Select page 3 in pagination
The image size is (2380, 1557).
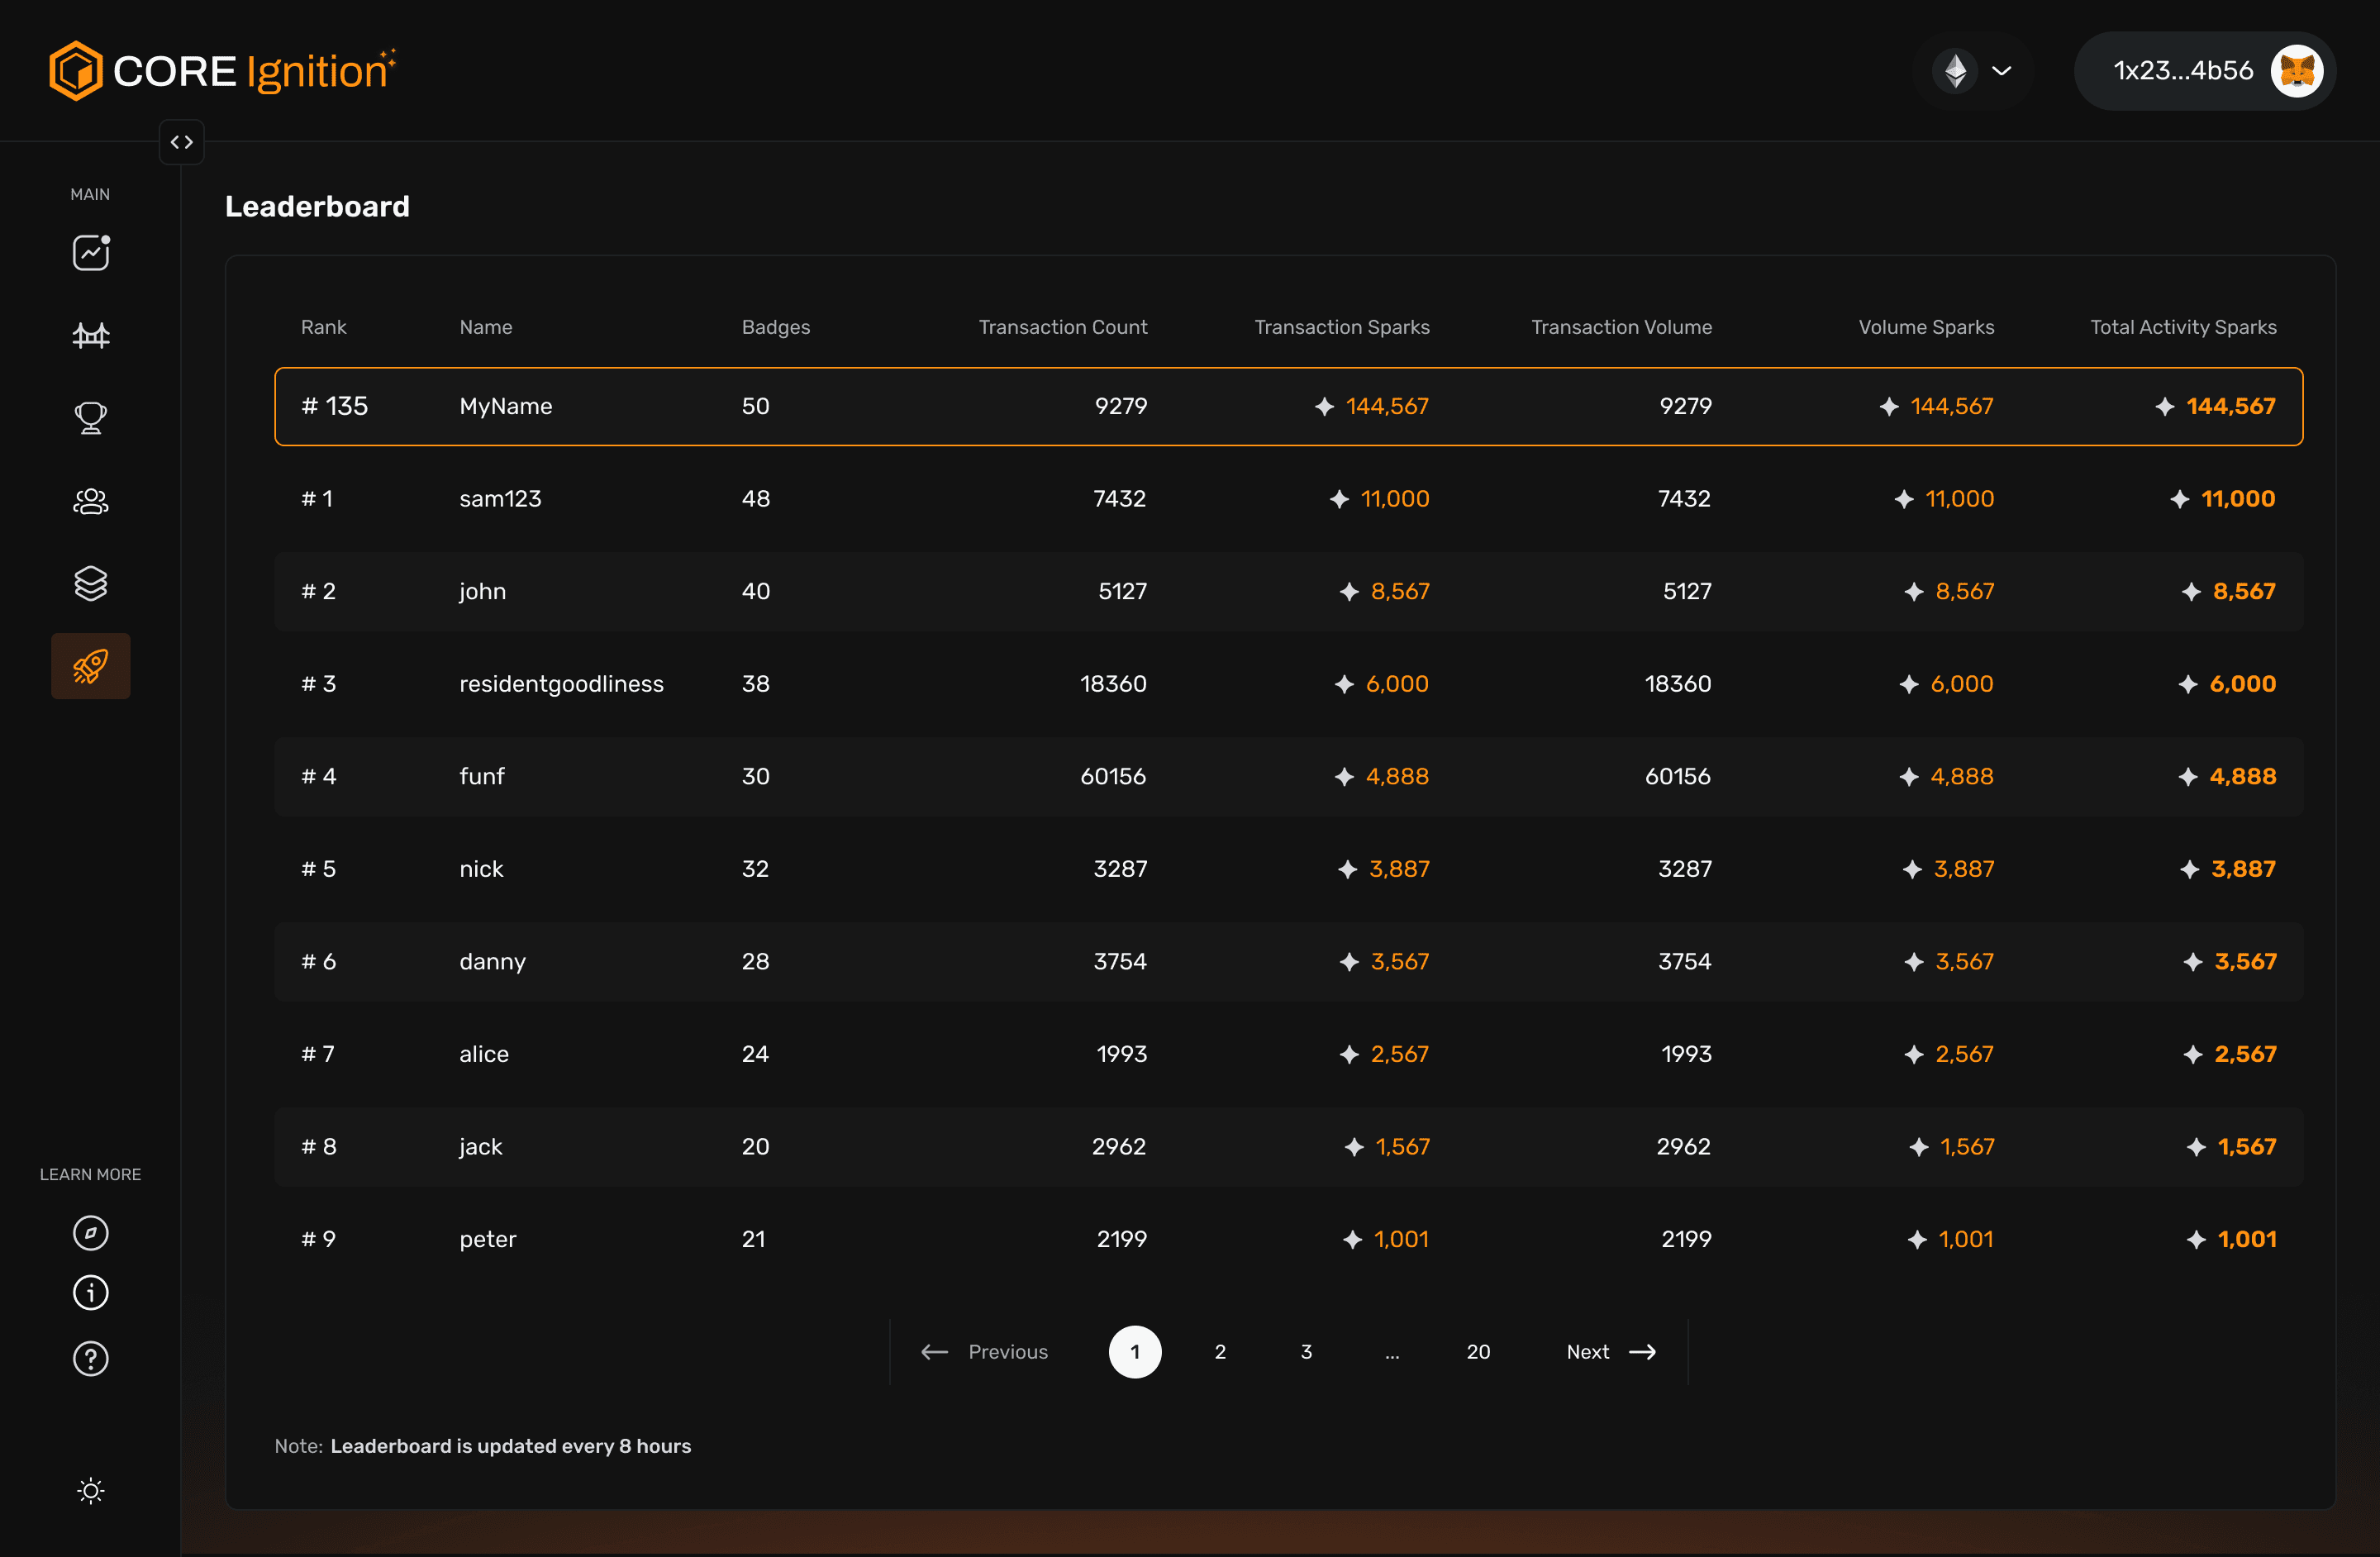point(1306,1352)
